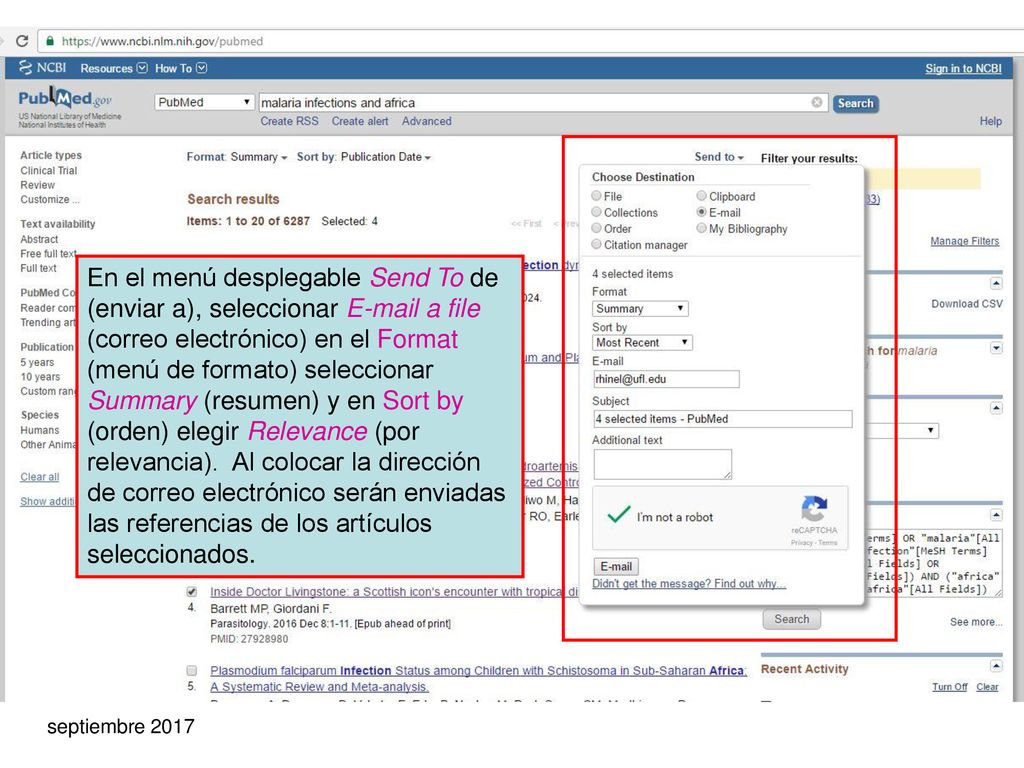Open the Send to dropdown
The image size is (1024, 768).
pos(719,157)
